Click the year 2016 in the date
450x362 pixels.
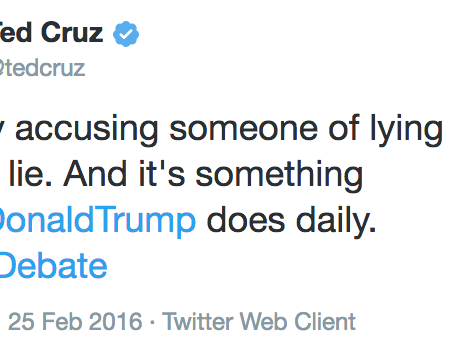pyautogui.click(x=116, y=321)
